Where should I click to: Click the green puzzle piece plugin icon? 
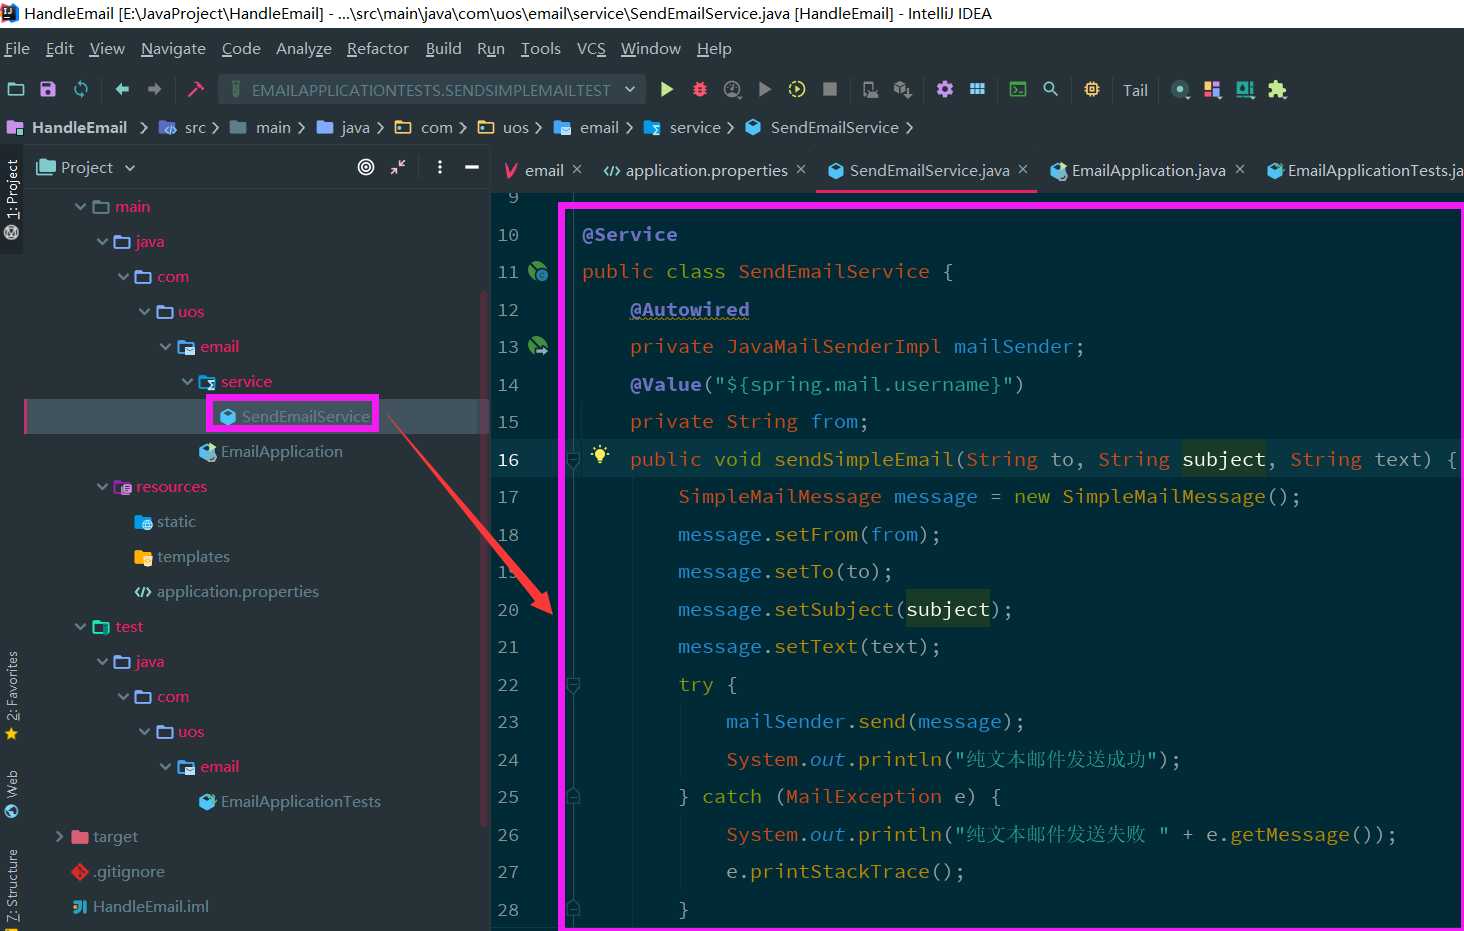[x=1277, y=89]
